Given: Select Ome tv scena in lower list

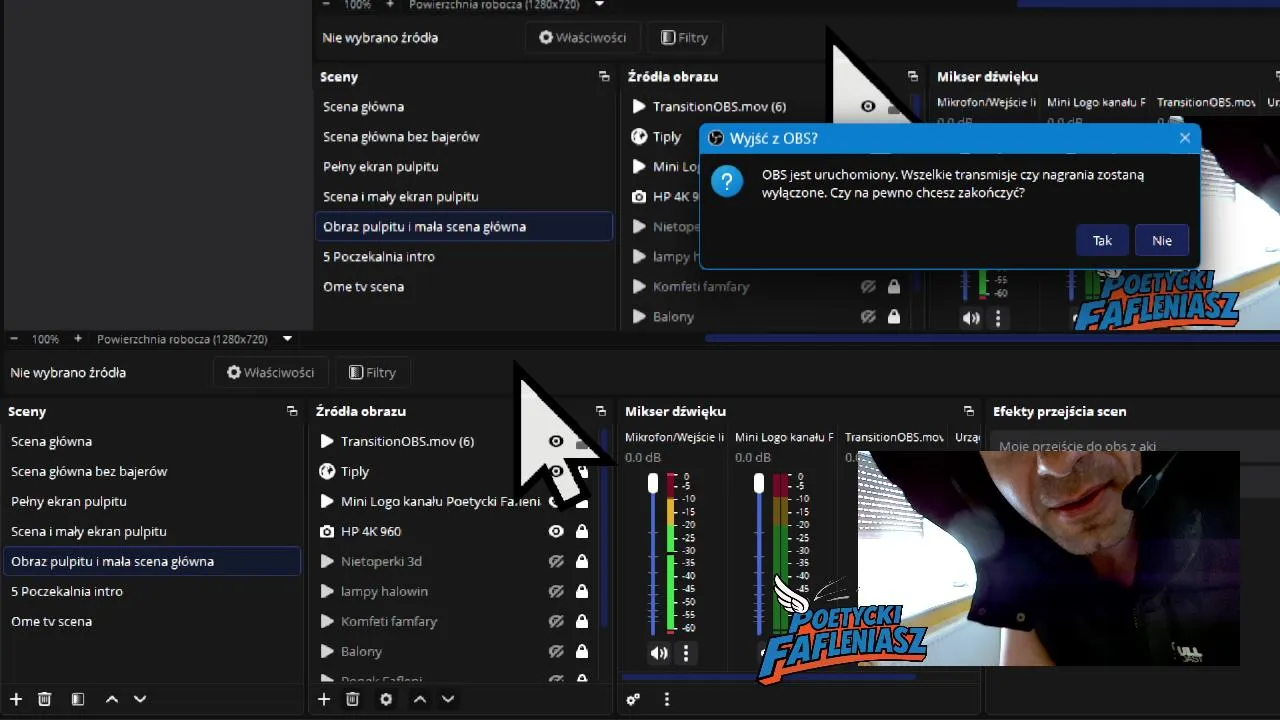Looking at the screenshot, I should [x=152, y=621].
